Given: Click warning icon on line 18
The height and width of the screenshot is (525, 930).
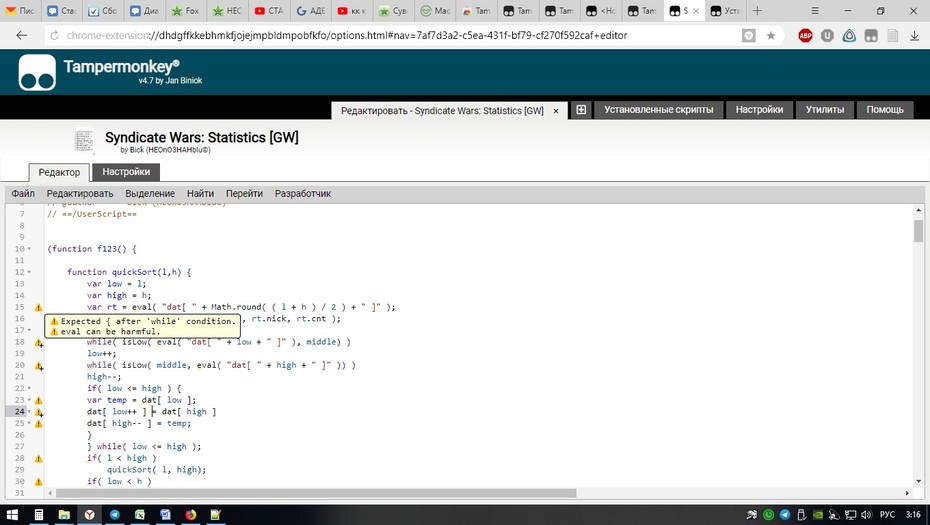Looking at the screenshot, I should 39,342.
